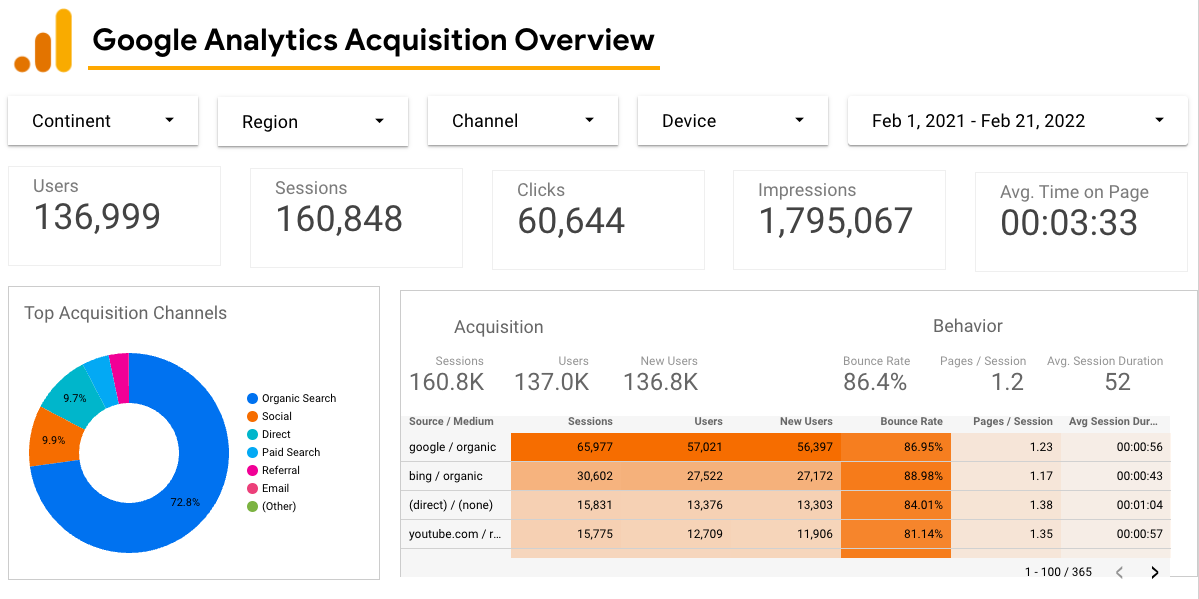Sort table by Pages / Session header

1012,422
